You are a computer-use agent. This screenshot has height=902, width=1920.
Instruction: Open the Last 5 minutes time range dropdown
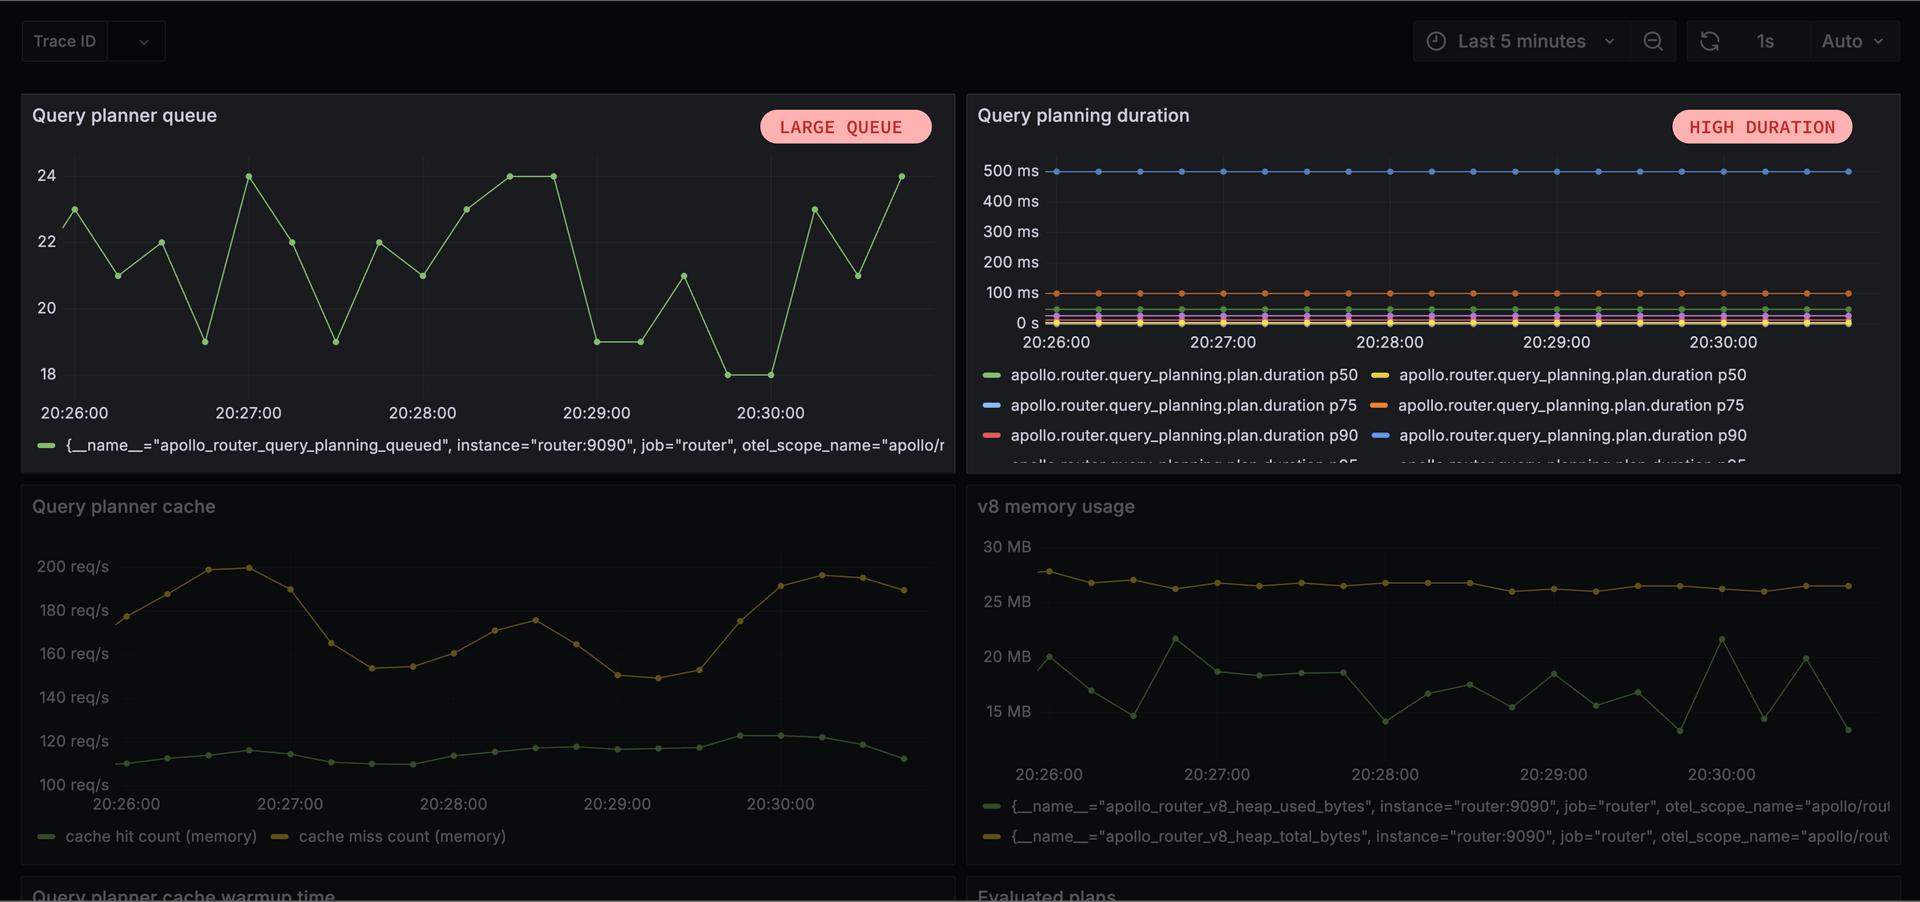click(1521, 41)
